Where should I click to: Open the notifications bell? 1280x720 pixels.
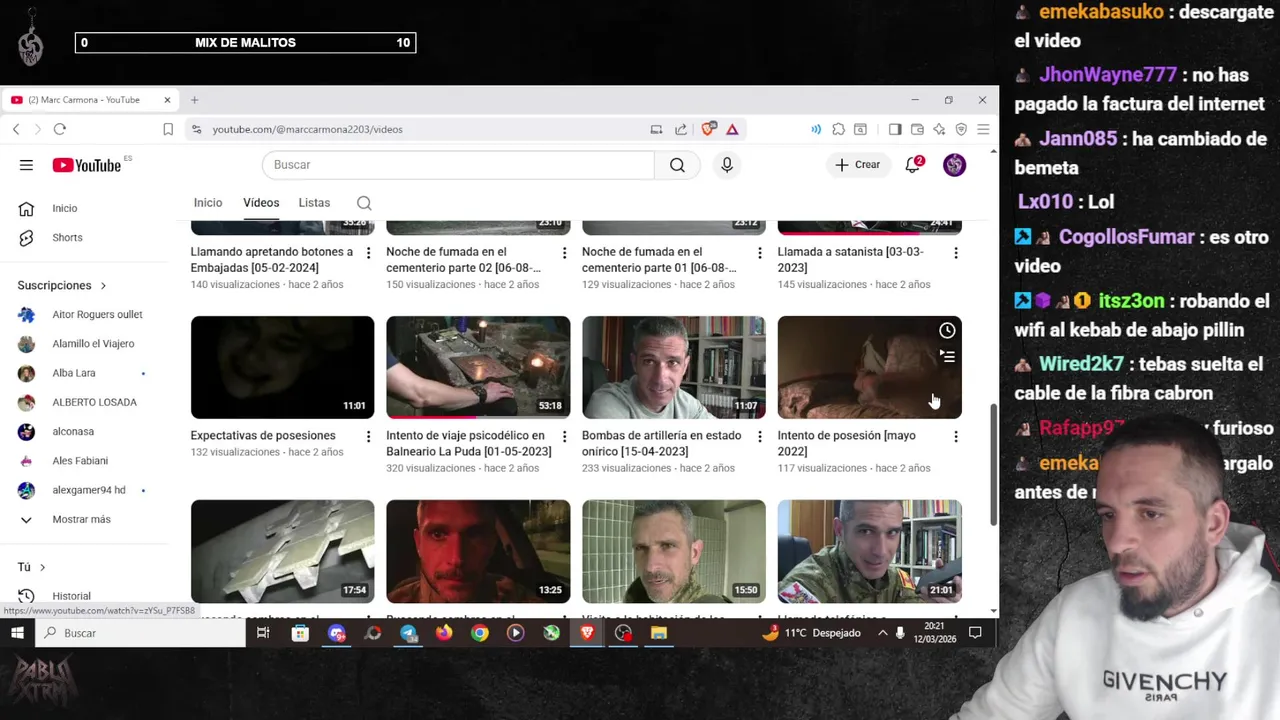click(x=913, y=165)
